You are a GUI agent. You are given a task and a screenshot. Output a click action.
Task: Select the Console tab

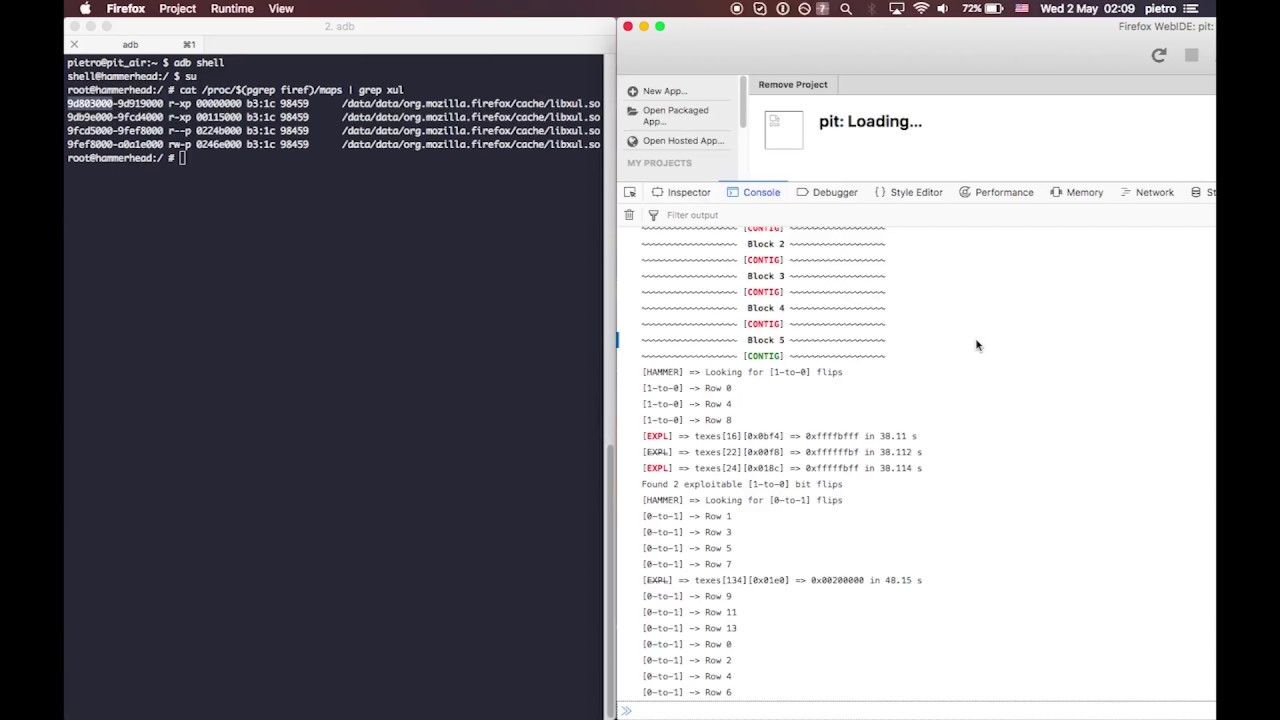click(x=754, y=192)
